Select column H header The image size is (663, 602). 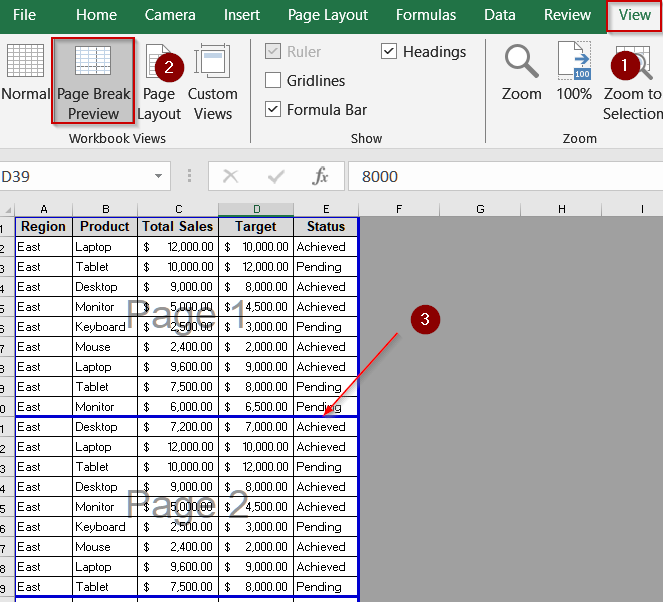point(561,209)
